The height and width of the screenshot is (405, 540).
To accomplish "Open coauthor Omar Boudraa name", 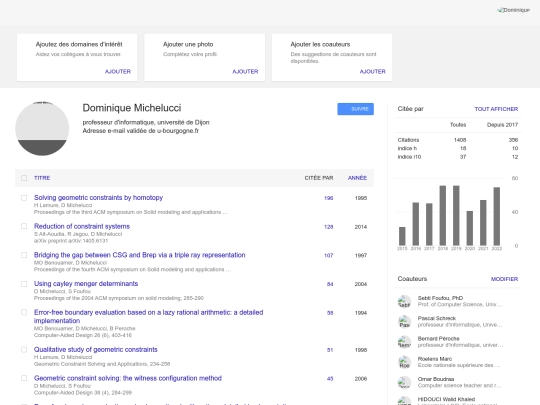I will click(436, 379).
